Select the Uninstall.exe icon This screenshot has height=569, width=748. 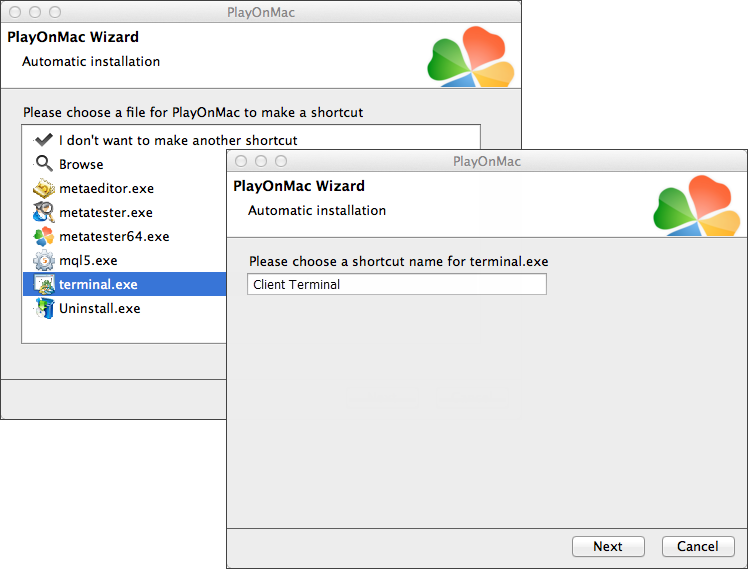point(43,308)
